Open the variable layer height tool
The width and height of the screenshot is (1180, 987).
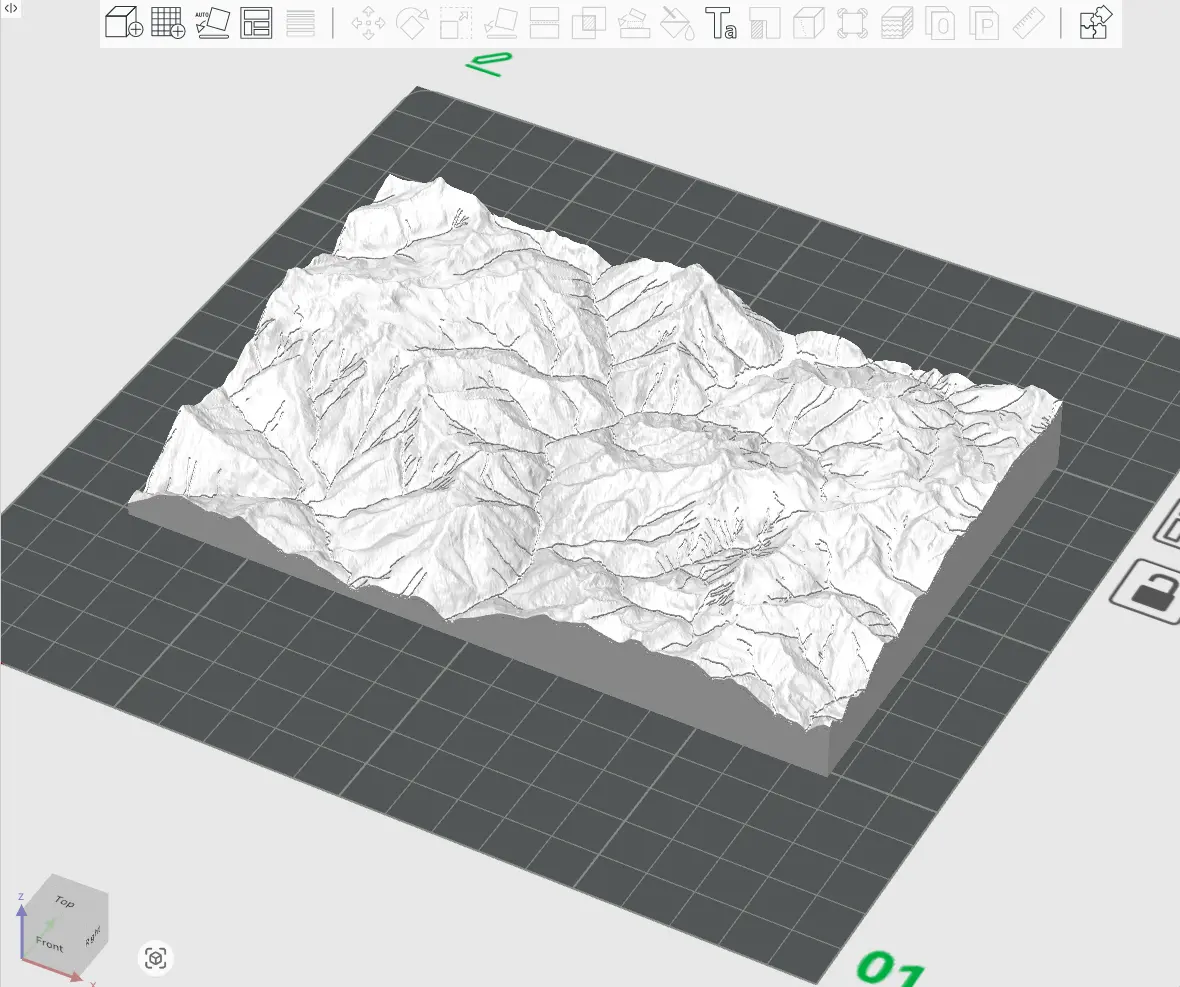point(300,23)
